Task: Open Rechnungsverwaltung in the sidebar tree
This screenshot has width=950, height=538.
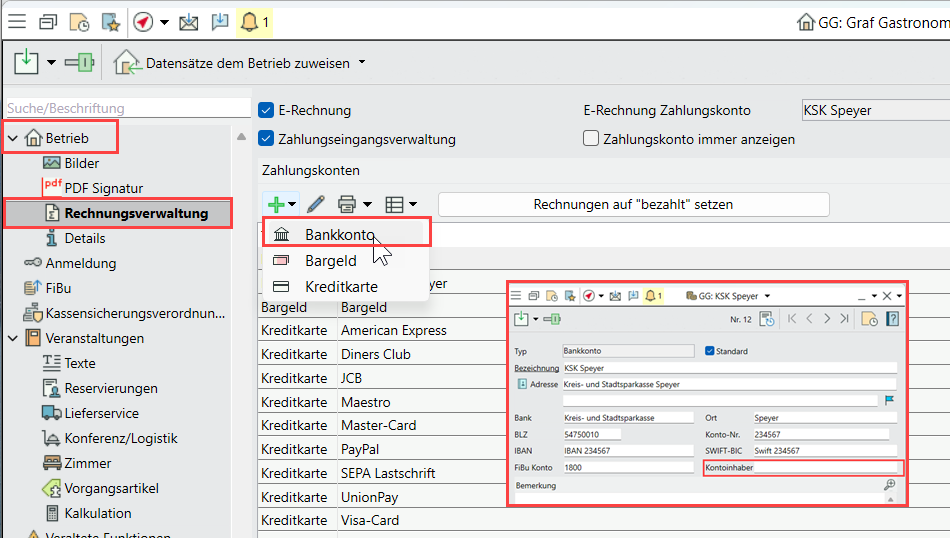Action: (x=136, y=213)
